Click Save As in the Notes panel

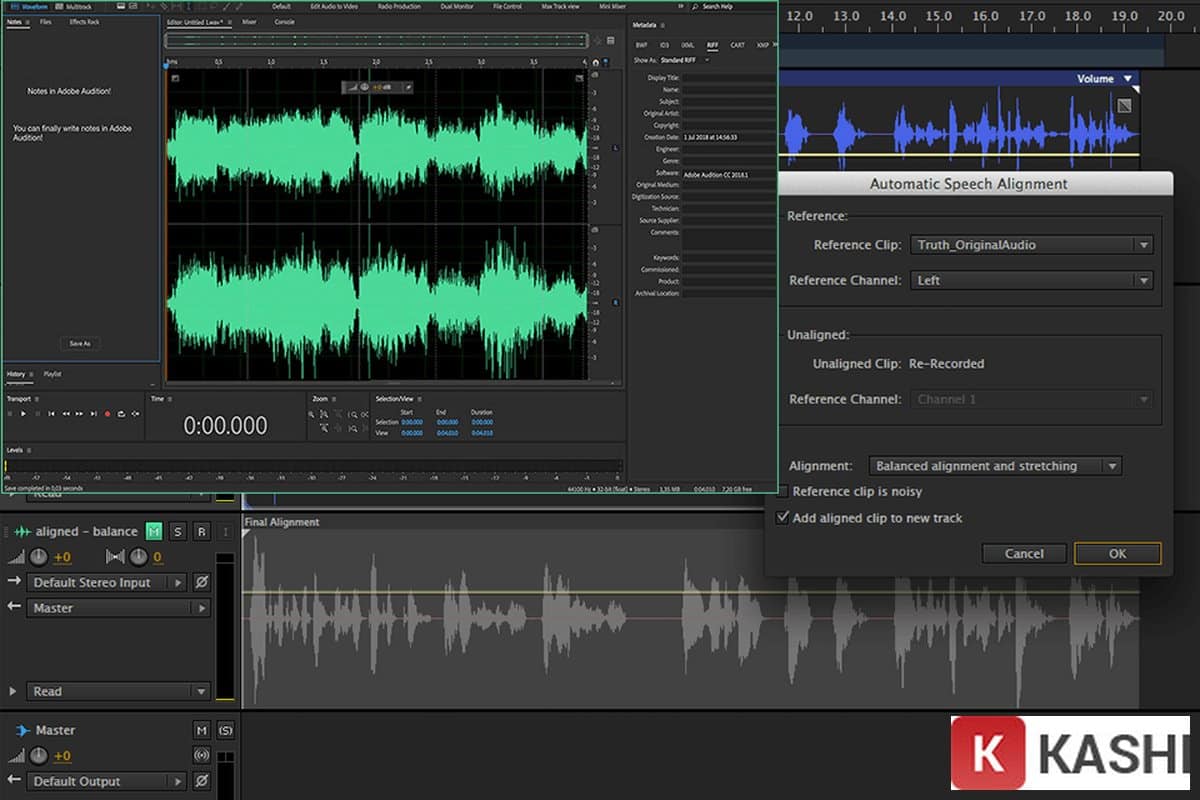click(79, 343)
